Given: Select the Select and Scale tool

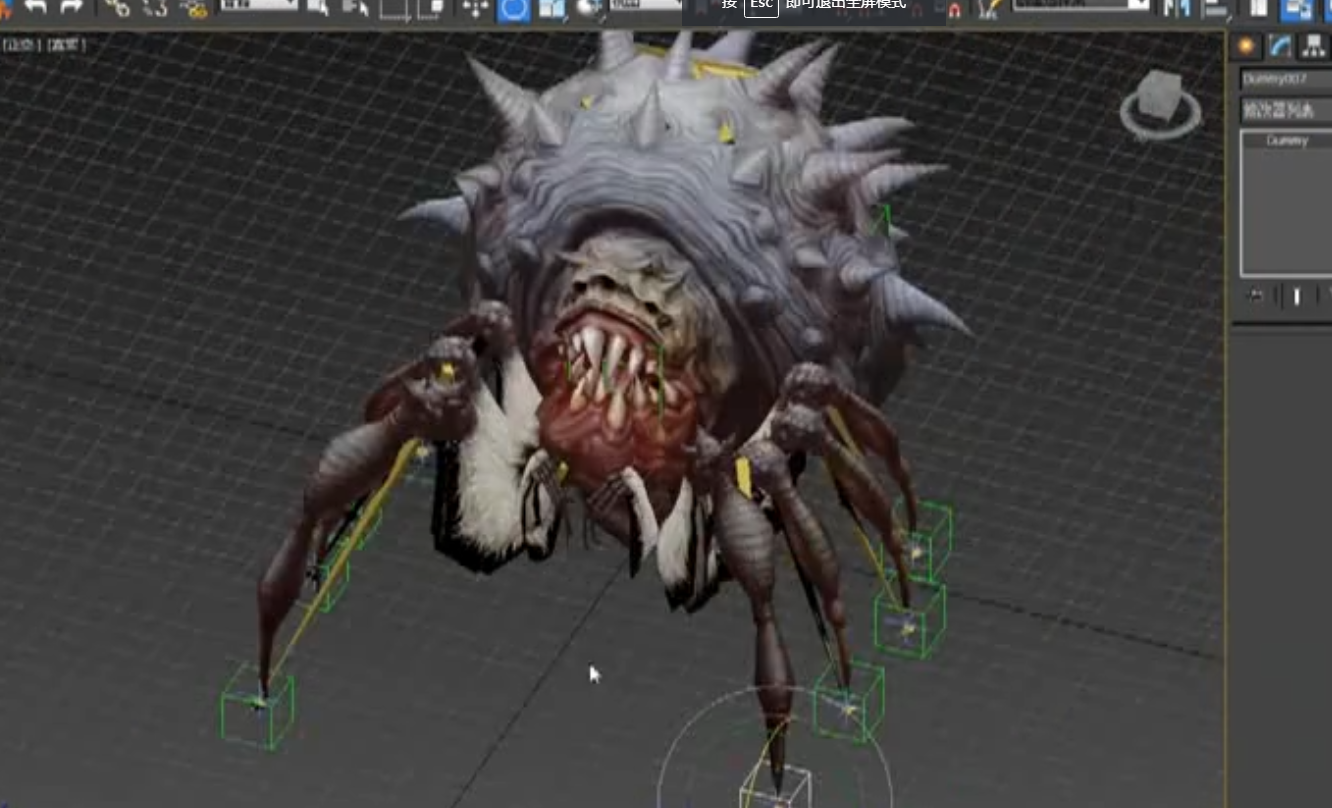Looking at the screenshot, I should coord(551,9).
